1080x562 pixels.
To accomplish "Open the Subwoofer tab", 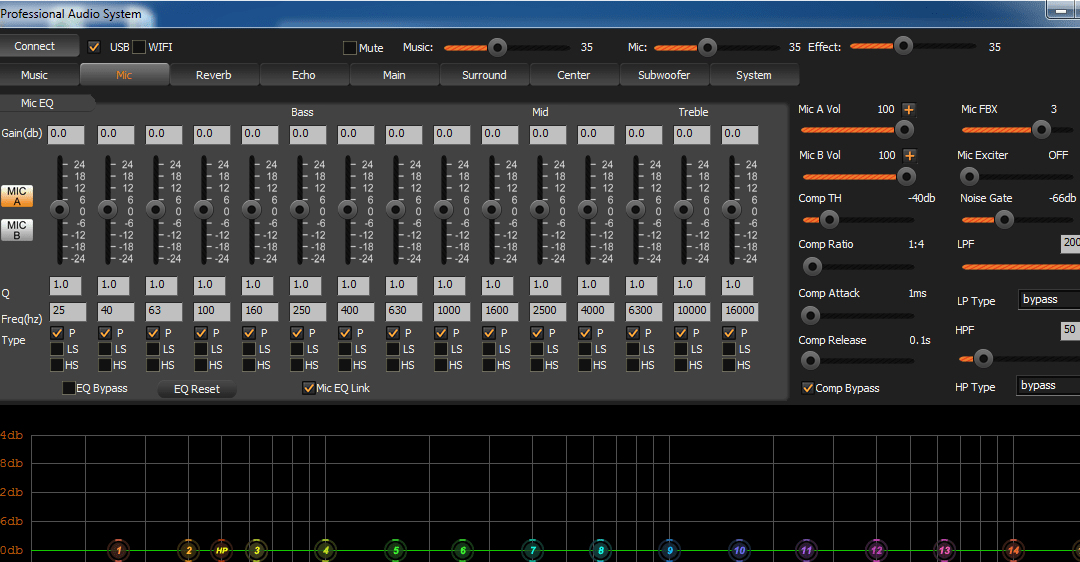I will 664,75.
